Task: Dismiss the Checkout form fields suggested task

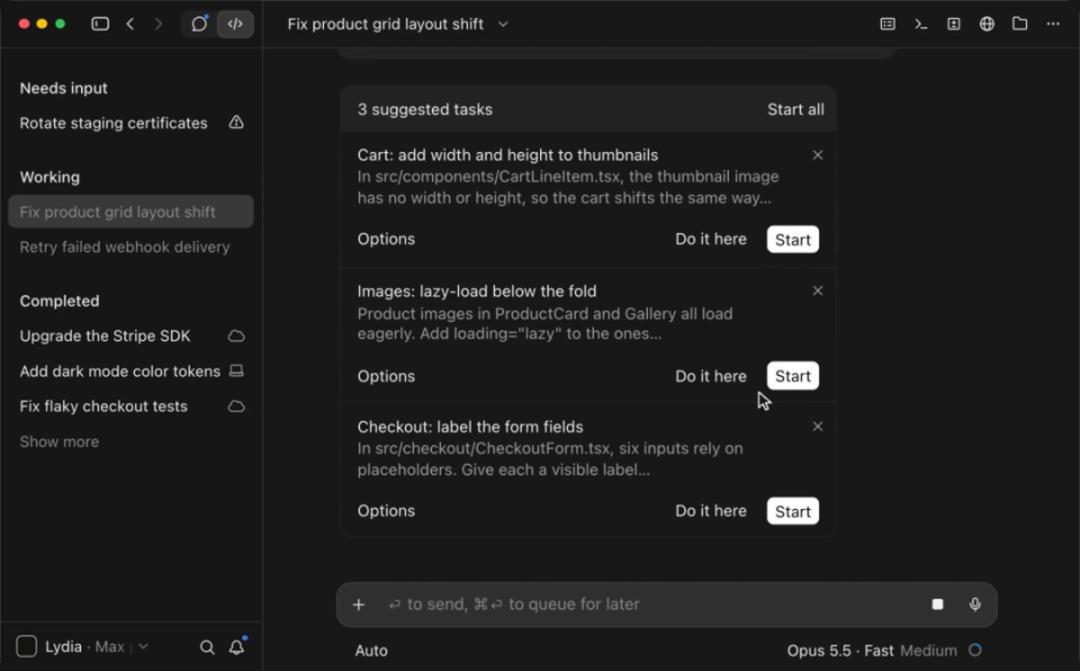Action: 818,426
